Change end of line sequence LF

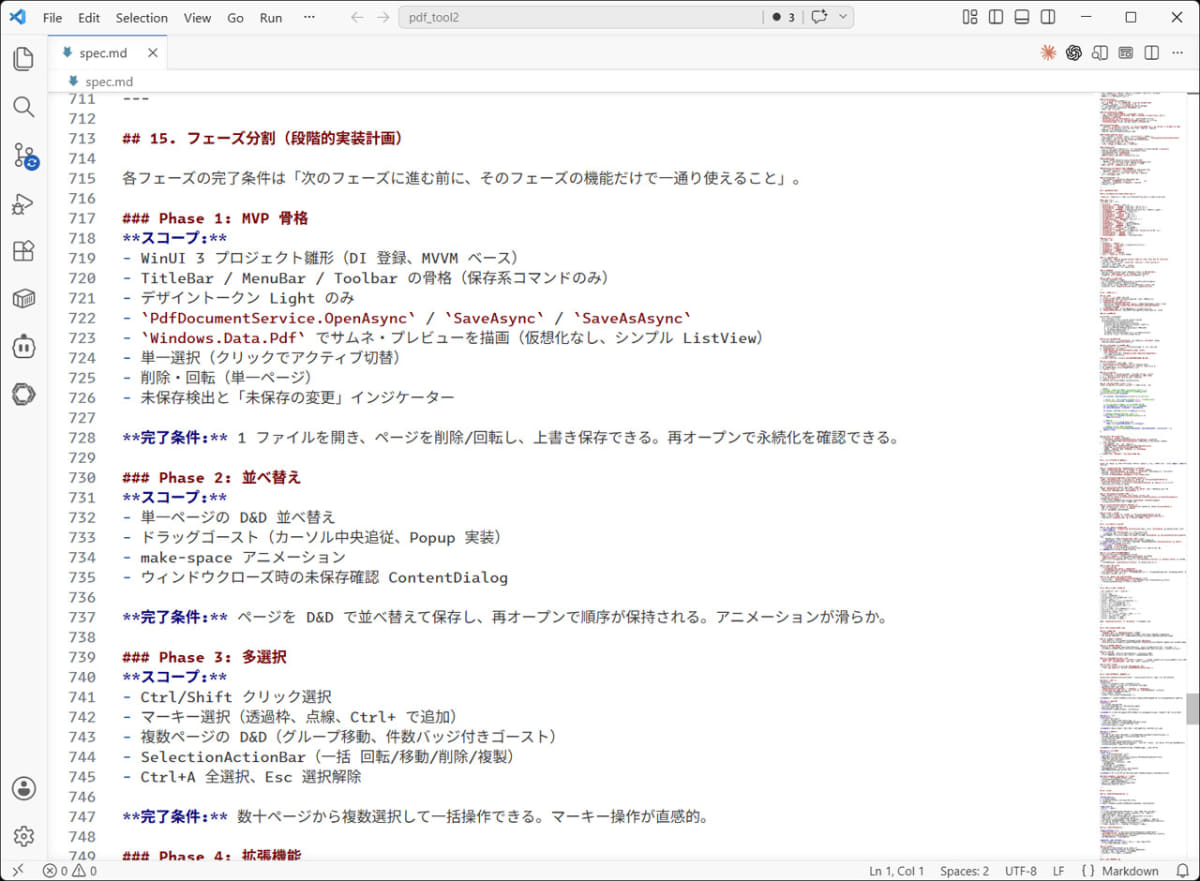pos(1058,871)
